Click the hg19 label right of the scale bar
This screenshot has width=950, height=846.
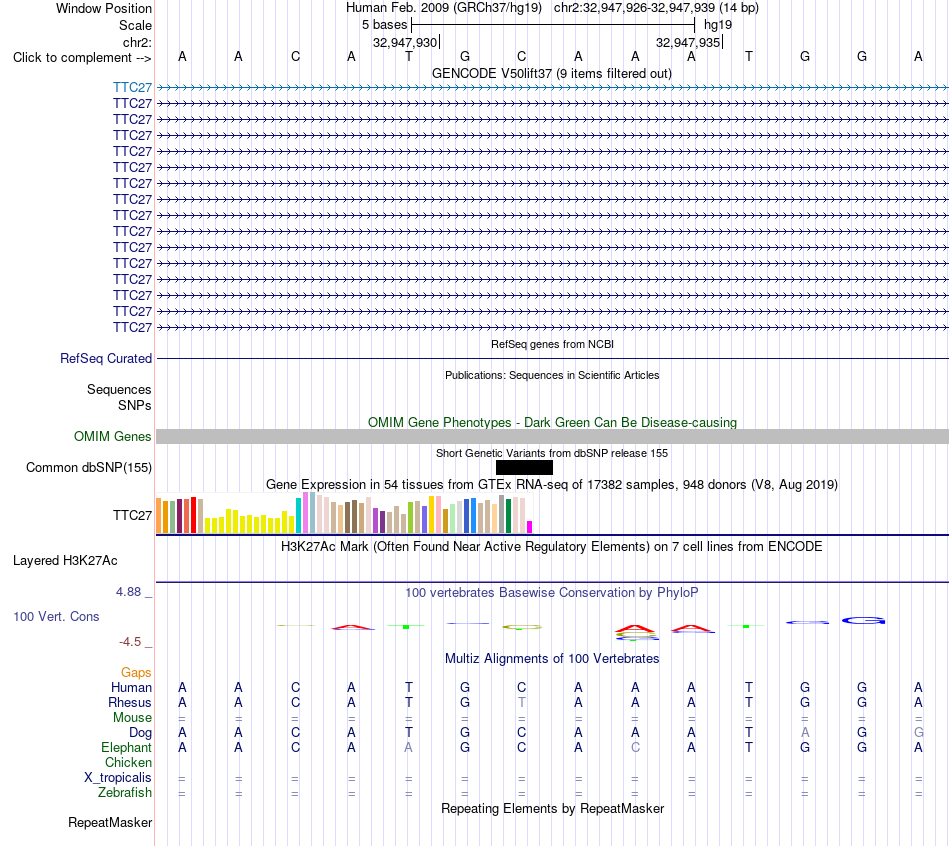pyautogui.click(x=718, y=25)
